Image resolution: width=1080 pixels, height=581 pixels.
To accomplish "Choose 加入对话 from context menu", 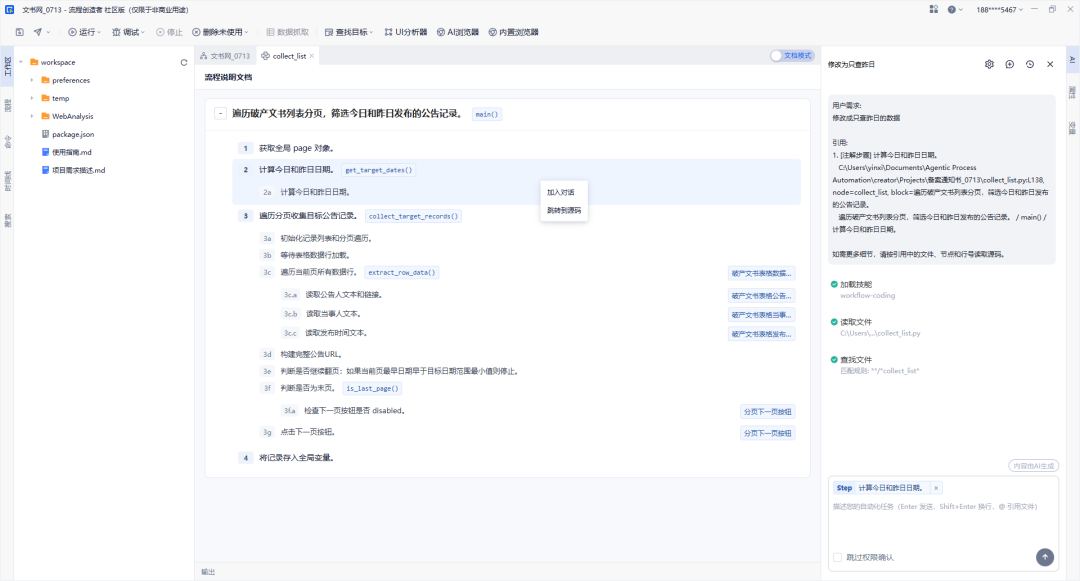I will coord(561,193).
